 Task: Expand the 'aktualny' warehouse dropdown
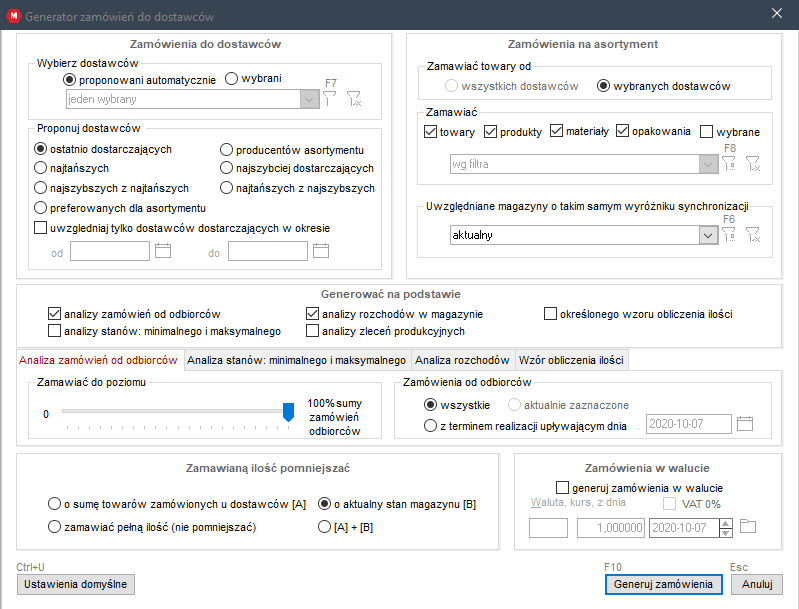pos(708,235)
